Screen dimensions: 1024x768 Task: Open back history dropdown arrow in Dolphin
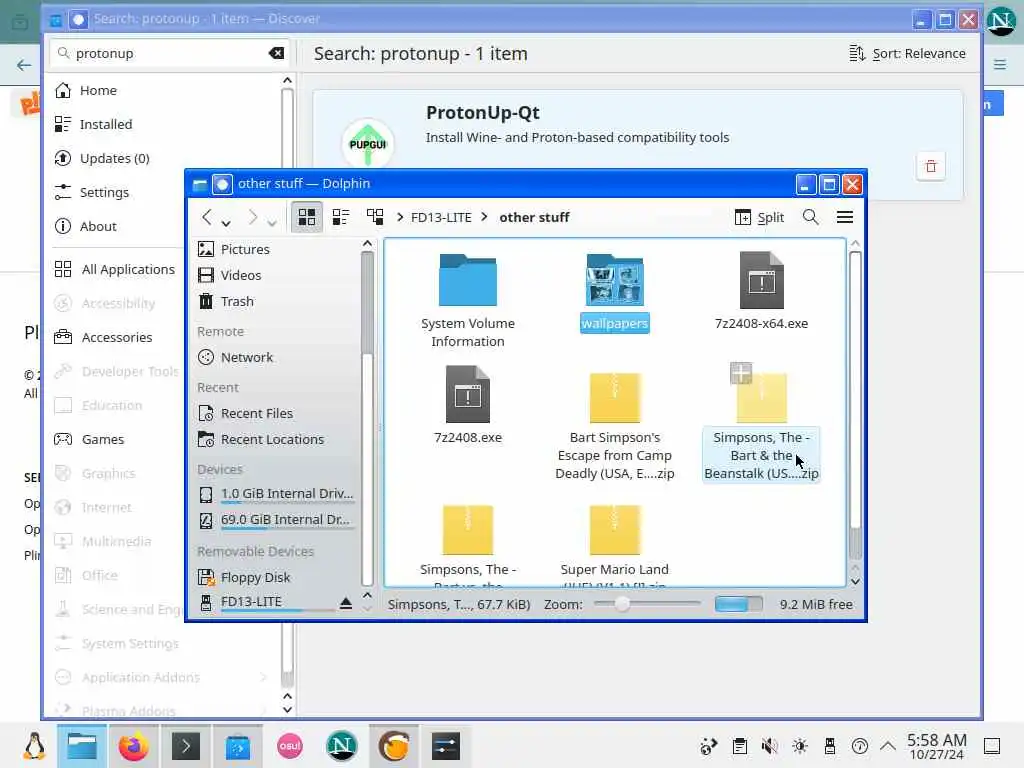[x=226, y=223]
